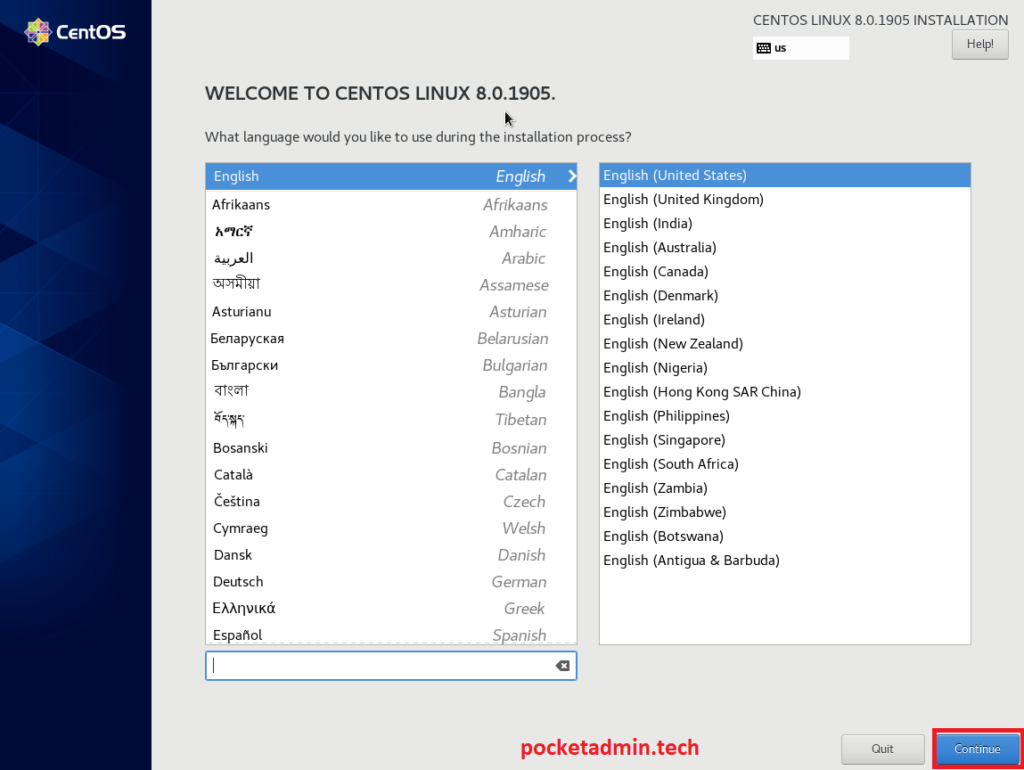Click Continue to proceed with installation
This screenshot has width=1024, height=770.
977,748
